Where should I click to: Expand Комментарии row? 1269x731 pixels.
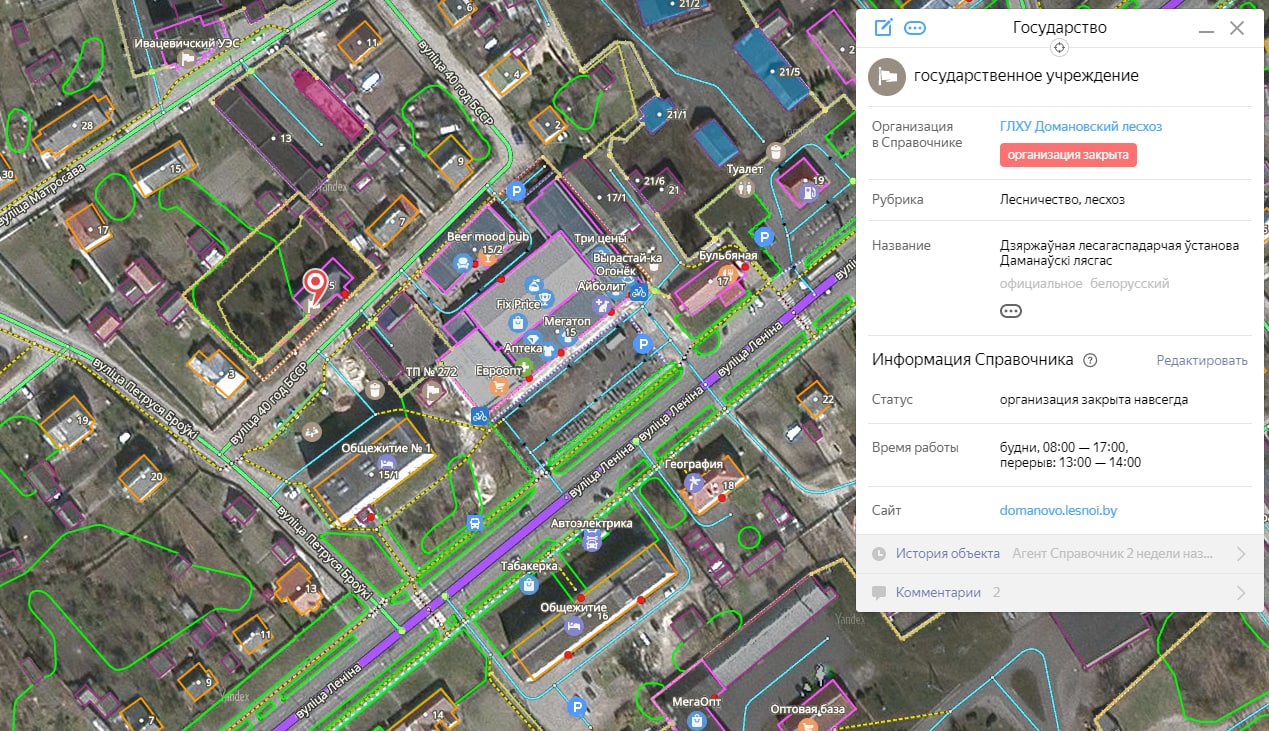(x=1062, y=592)
